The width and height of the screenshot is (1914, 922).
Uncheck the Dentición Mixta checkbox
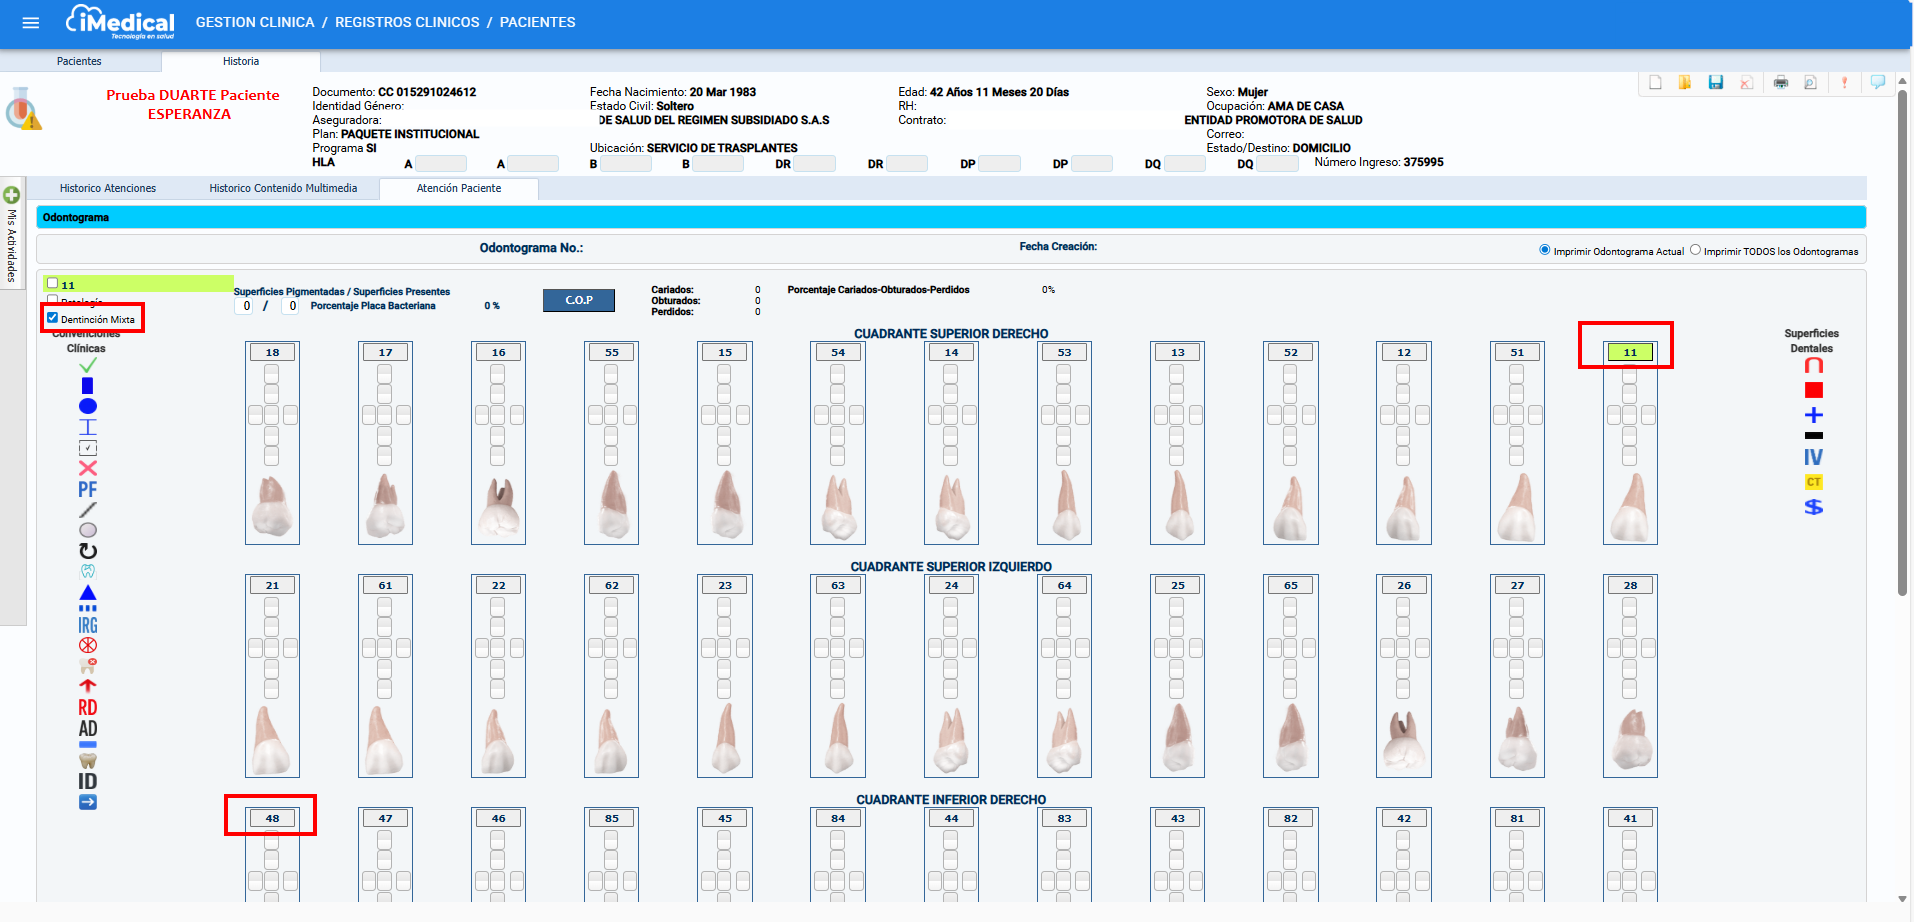point(53,318)
